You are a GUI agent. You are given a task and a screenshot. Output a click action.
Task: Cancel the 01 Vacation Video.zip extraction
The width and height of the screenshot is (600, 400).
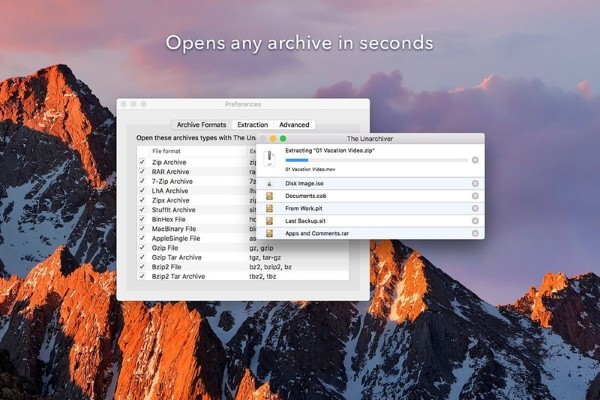tap(475, 160)
